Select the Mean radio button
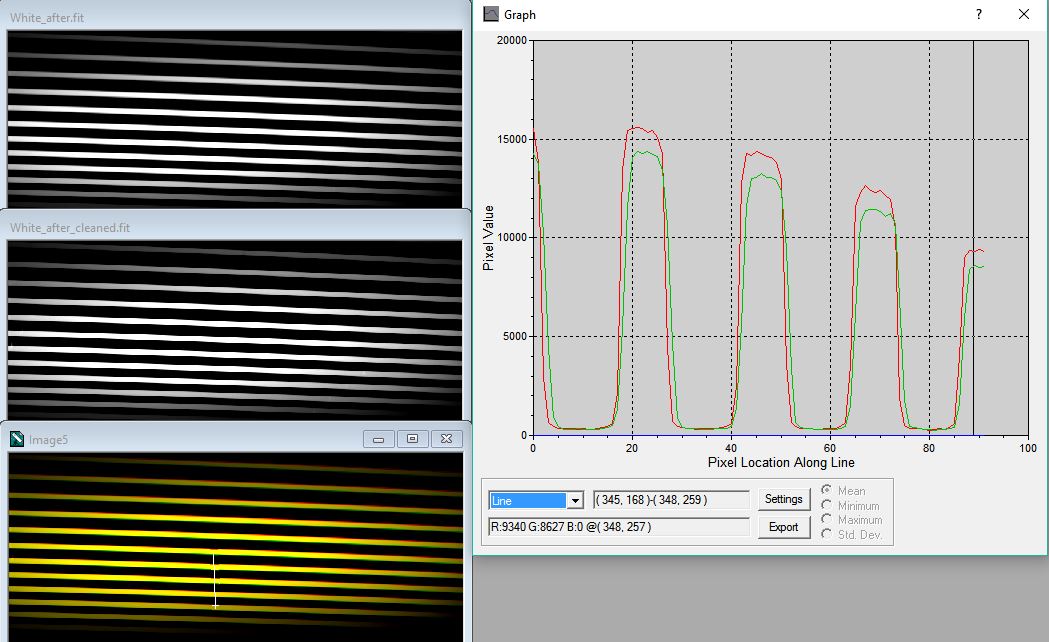The image size is (1049, 642). click(827, 491)
